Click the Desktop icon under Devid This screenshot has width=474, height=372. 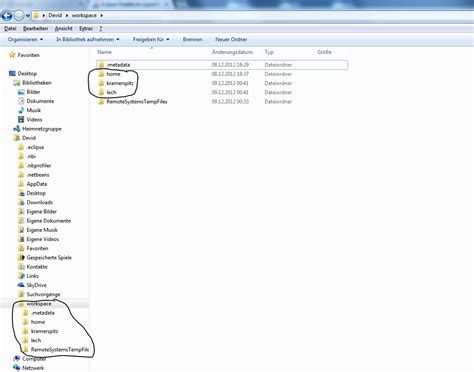pos(21,193)
